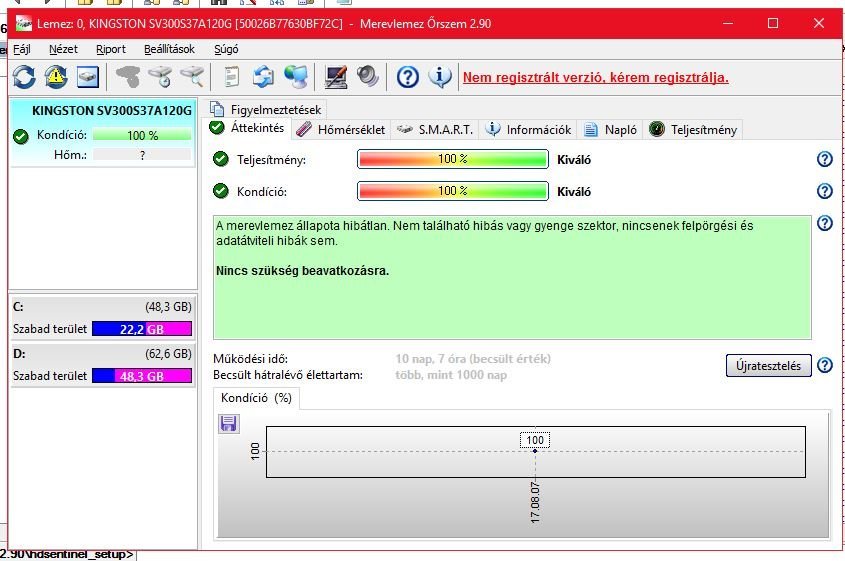Click the app icon in title bar
Image resolution: width=845 pixels, height=561 pixels.
[x=24, y=23]
